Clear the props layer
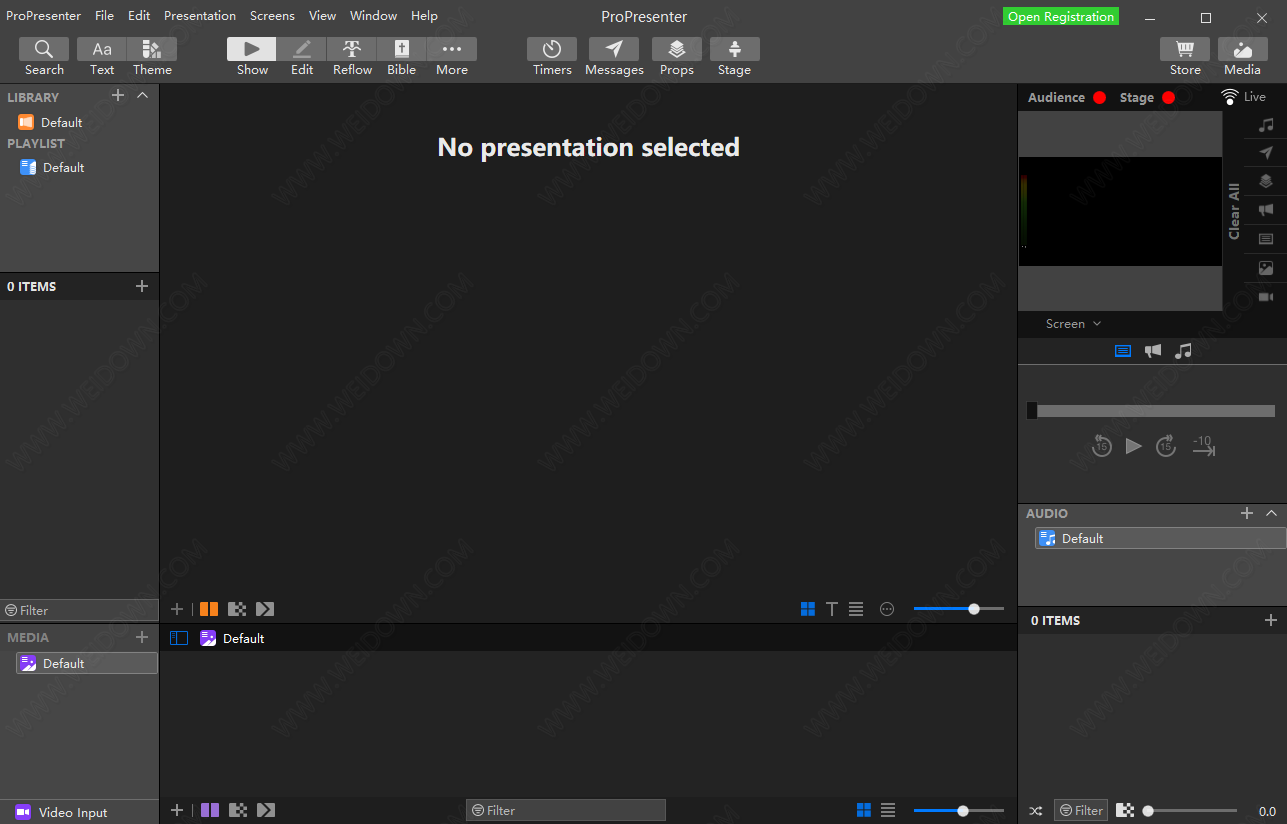This screenshot has width=1287, height=824. (x=1266, y=181)
